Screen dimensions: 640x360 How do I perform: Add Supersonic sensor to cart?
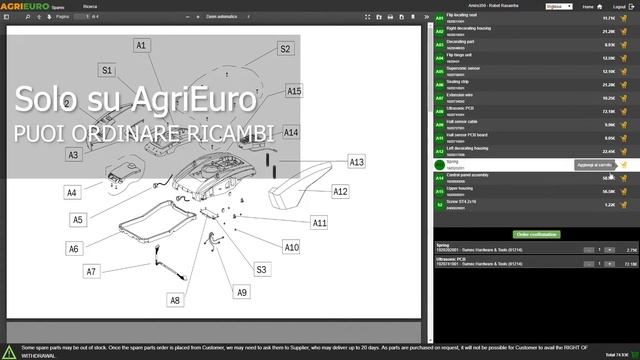(624, 71)
